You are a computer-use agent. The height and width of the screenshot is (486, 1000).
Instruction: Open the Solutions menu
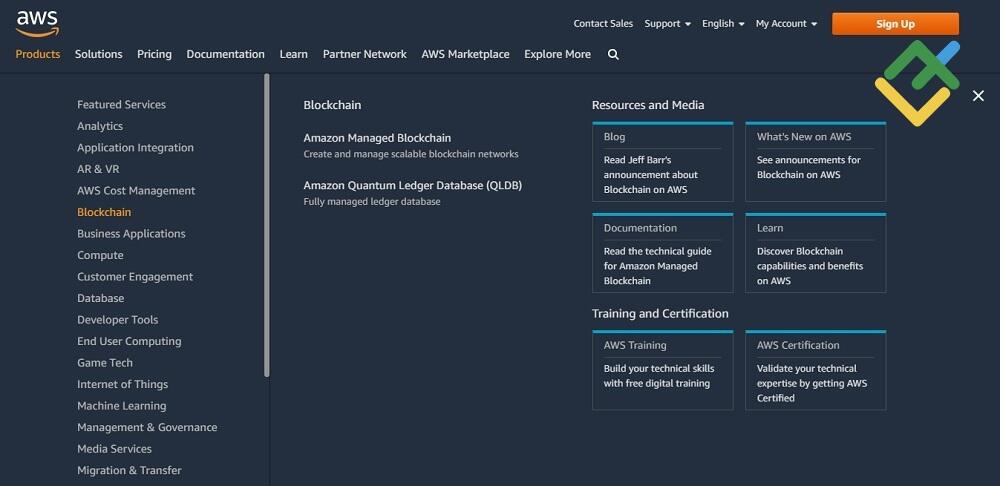98,54
